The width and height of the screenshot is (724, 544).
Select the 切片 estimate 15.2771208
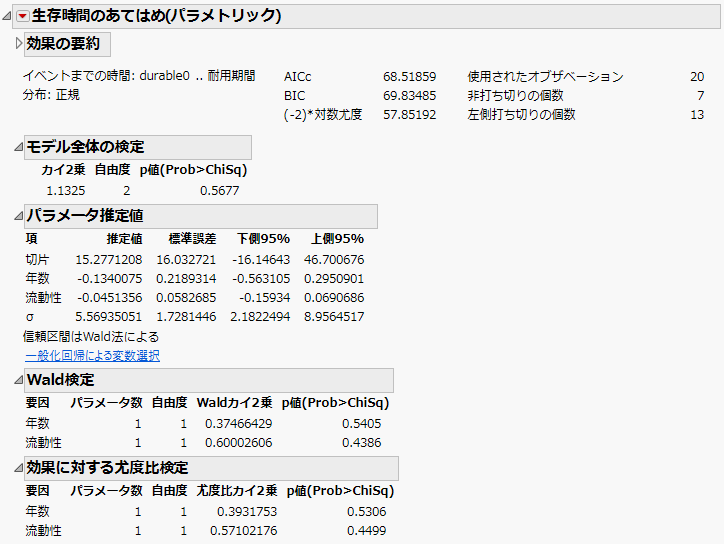109,260
